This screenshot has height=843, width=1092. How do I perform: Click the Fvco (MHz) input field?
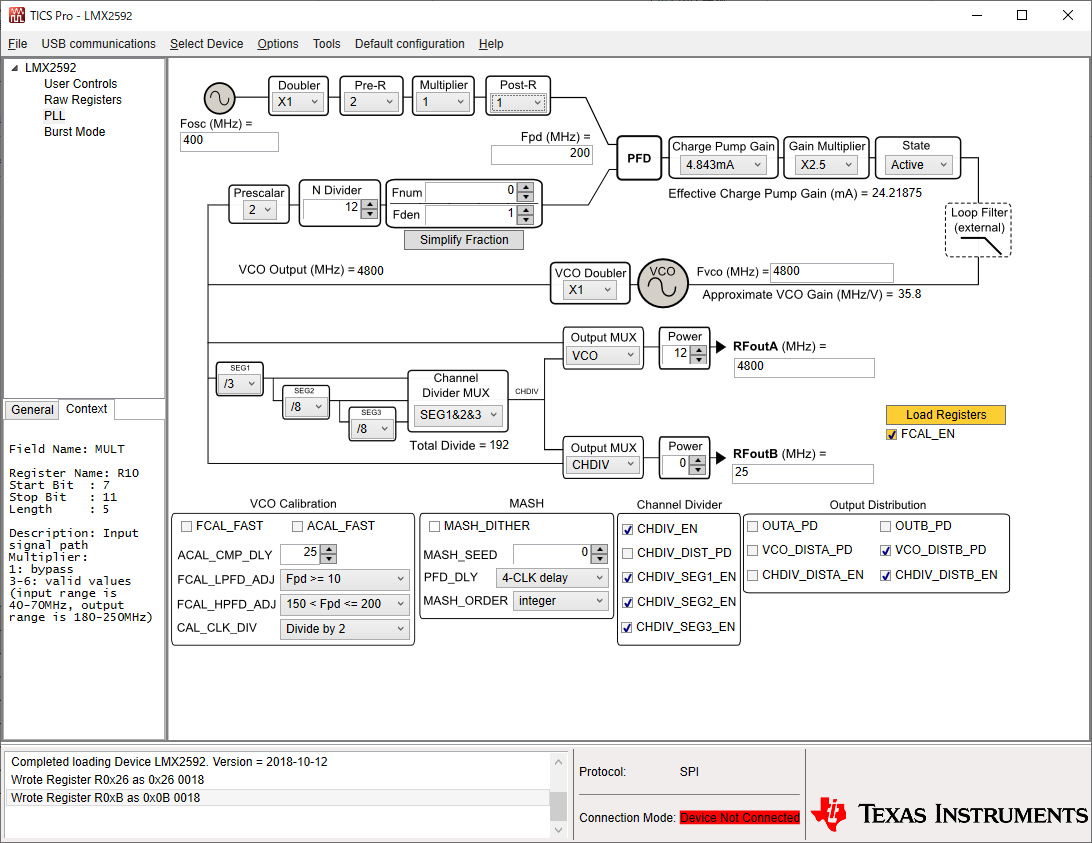point(832,272)
